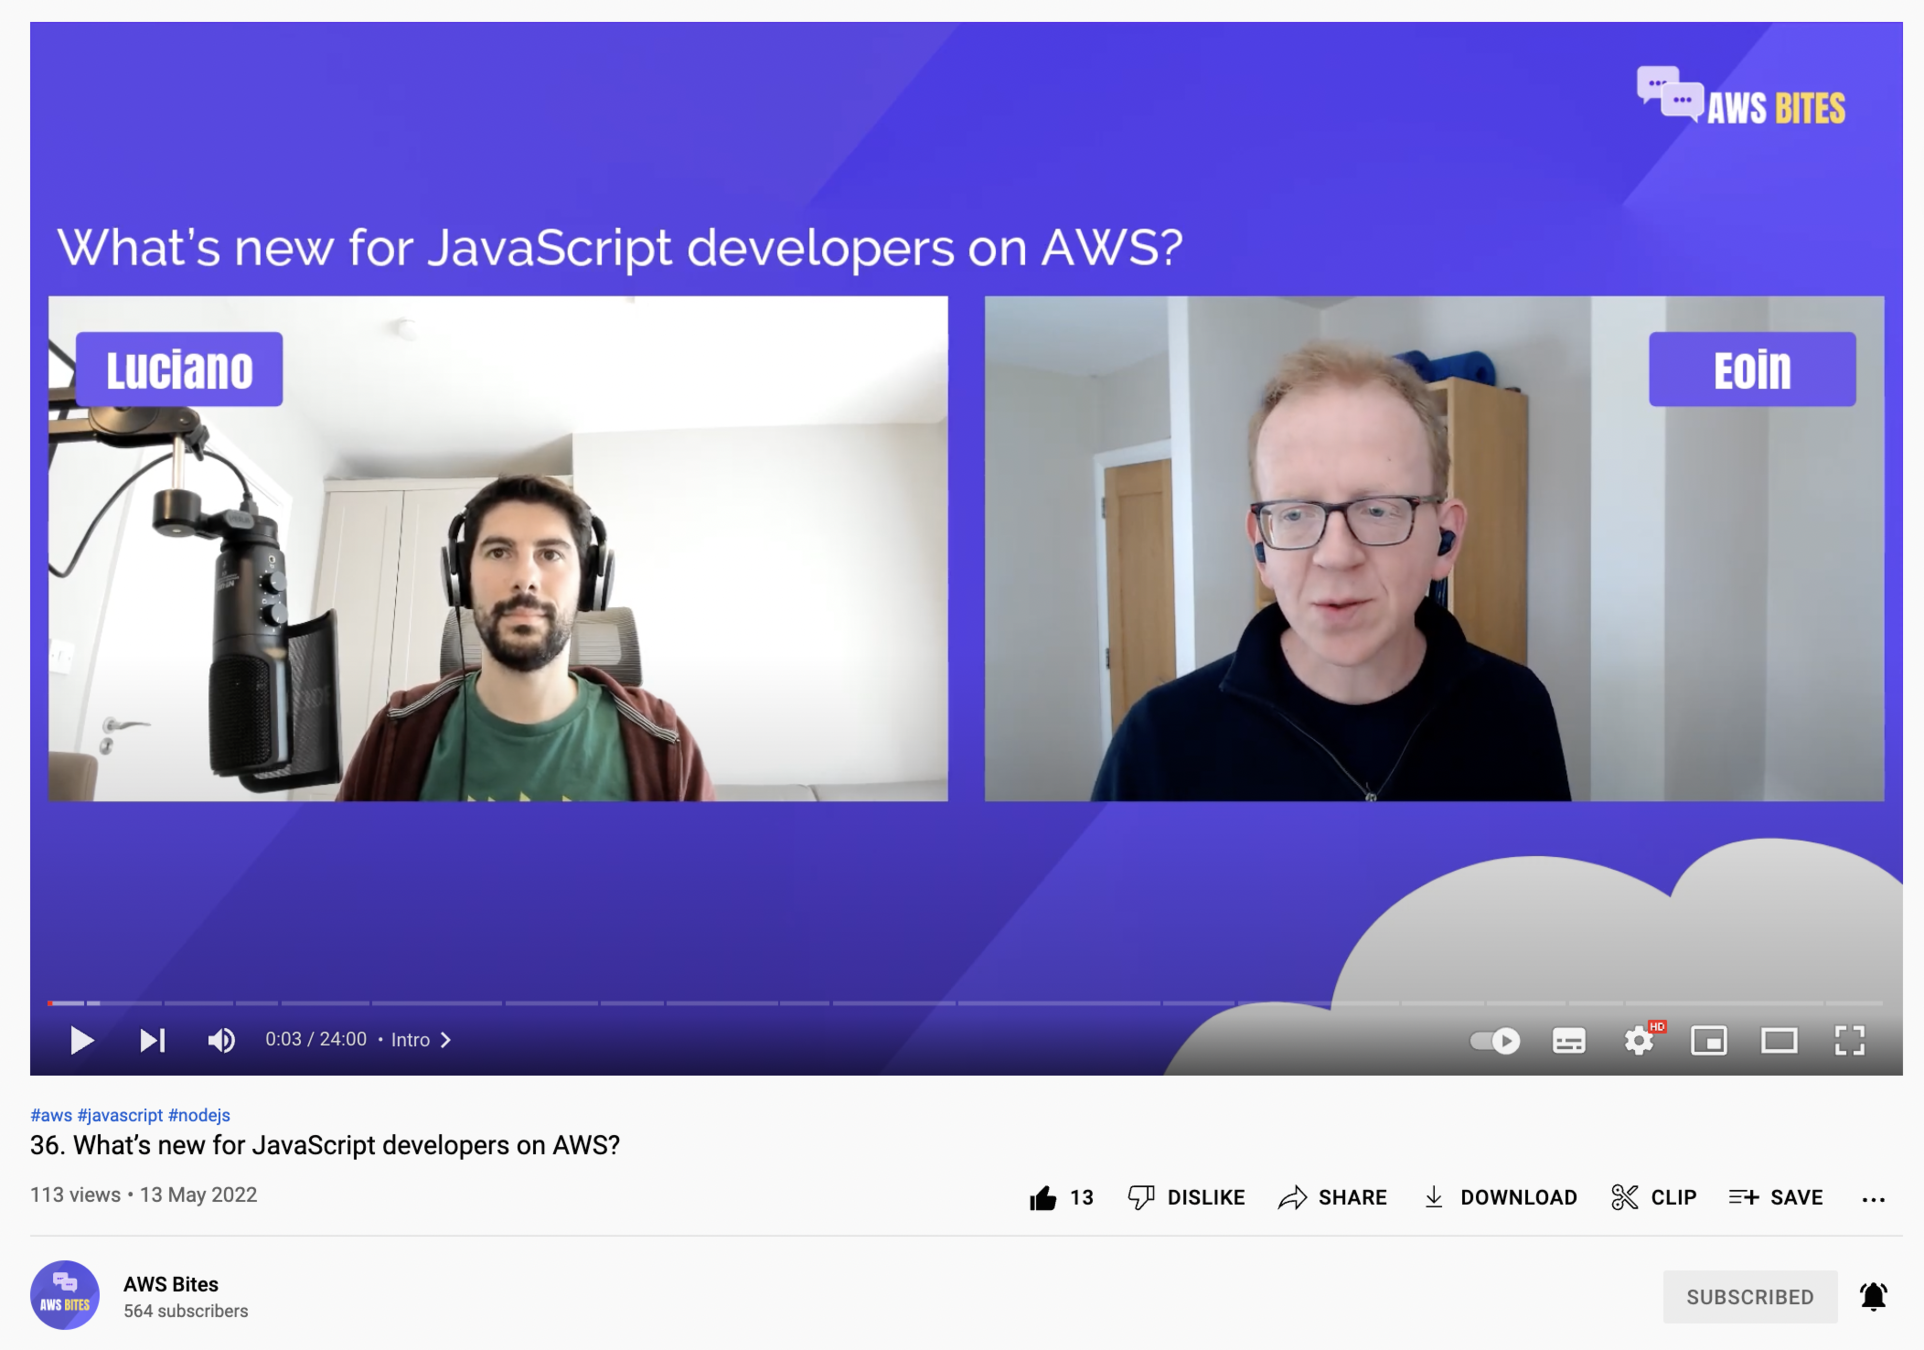Toggle the autoplay switch
Screen dimensions: 1924x1350
[x=1494, y=1041]
